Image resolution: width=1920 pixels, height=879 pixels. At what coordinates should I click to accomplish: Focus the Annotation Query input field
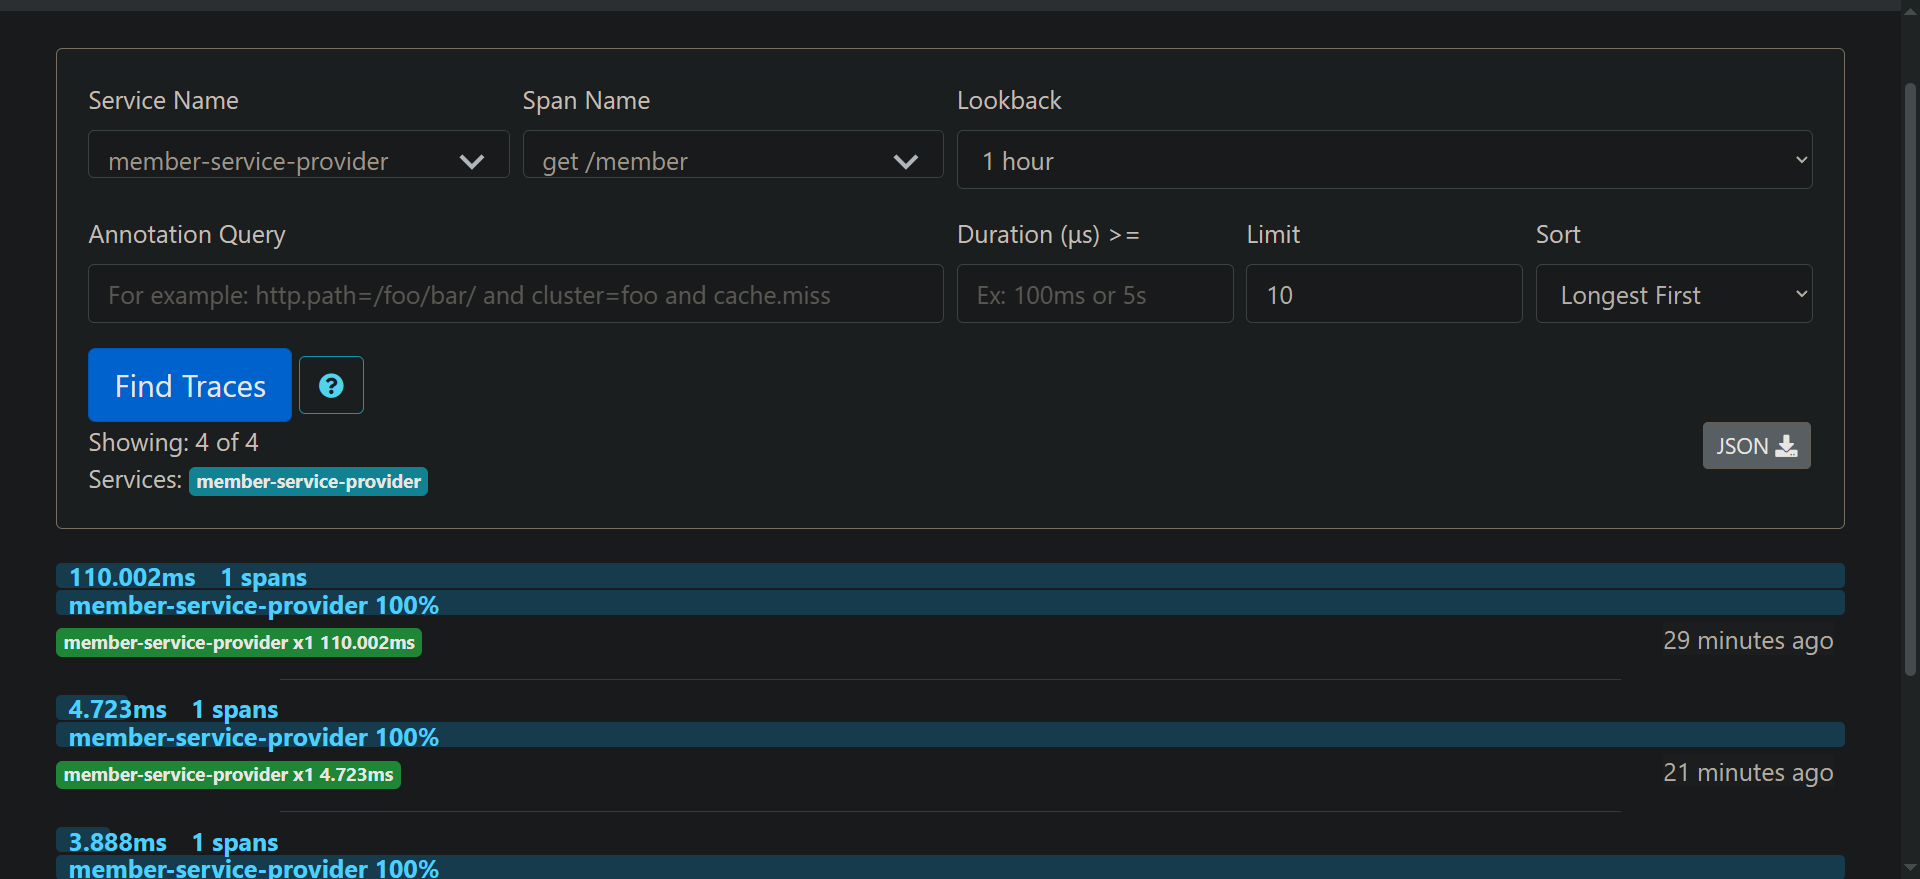tap(515, 294)
